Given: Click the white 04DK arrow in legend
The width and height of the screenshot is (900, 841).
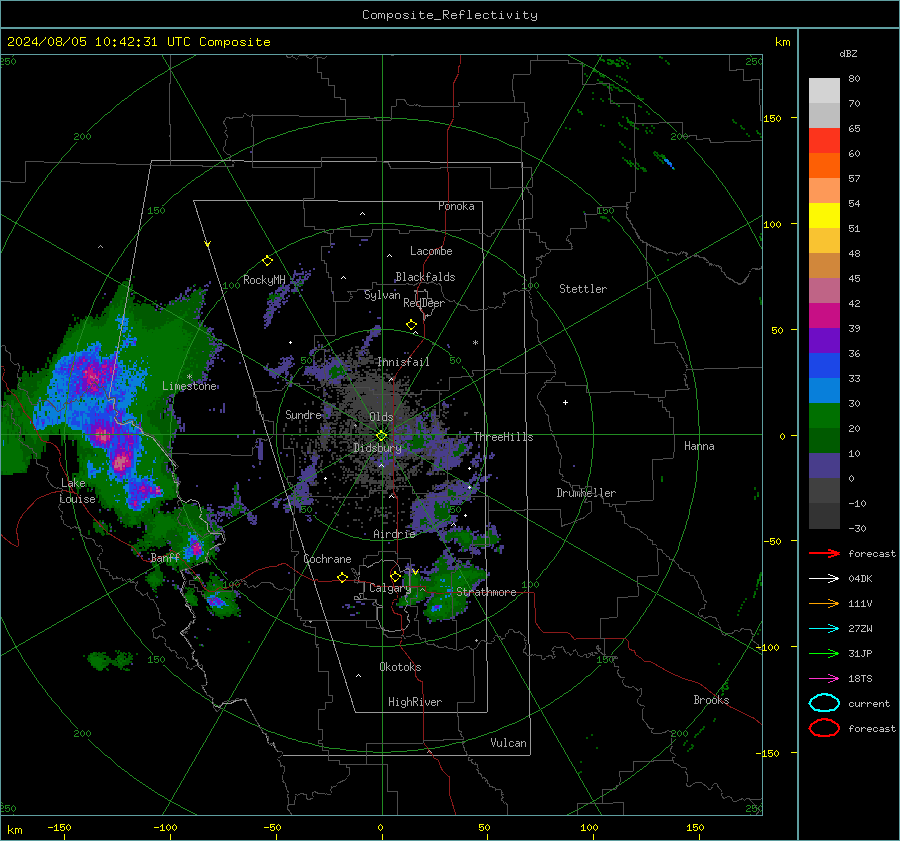Looking at the screenshot, I should tap(824, 579).
